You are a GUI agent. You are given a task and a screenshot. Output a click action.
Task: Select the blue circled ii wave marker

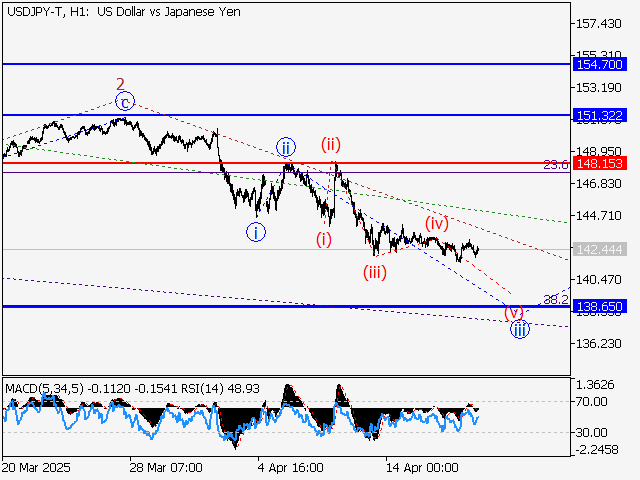(286, 147)
